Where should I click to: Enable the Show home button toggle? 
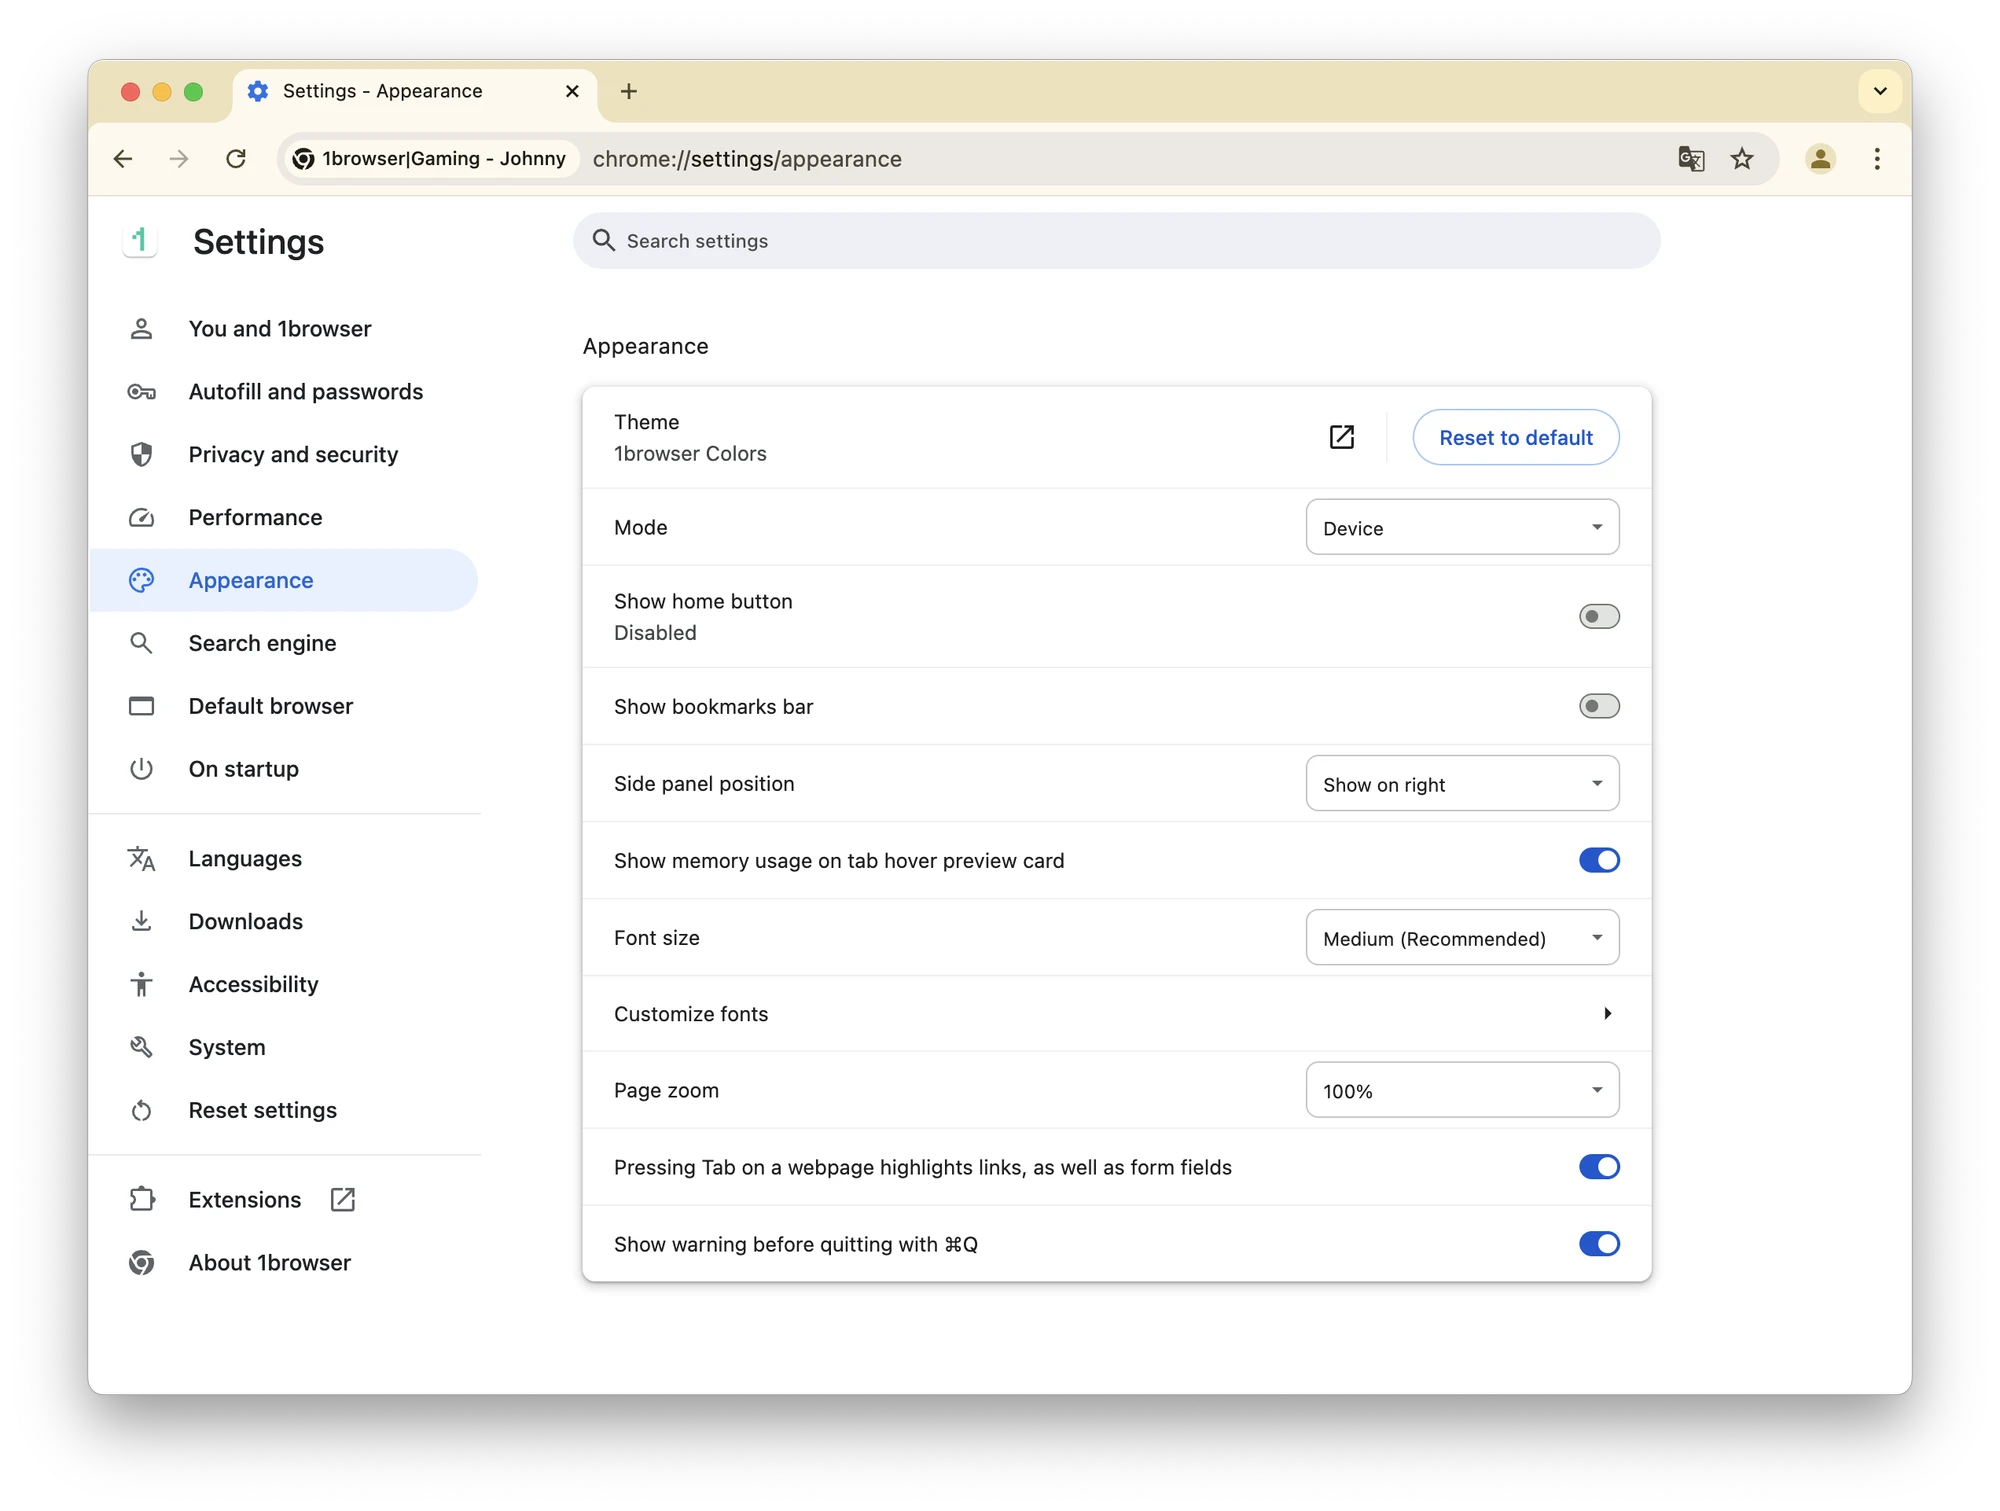[x=1598, y=616]
